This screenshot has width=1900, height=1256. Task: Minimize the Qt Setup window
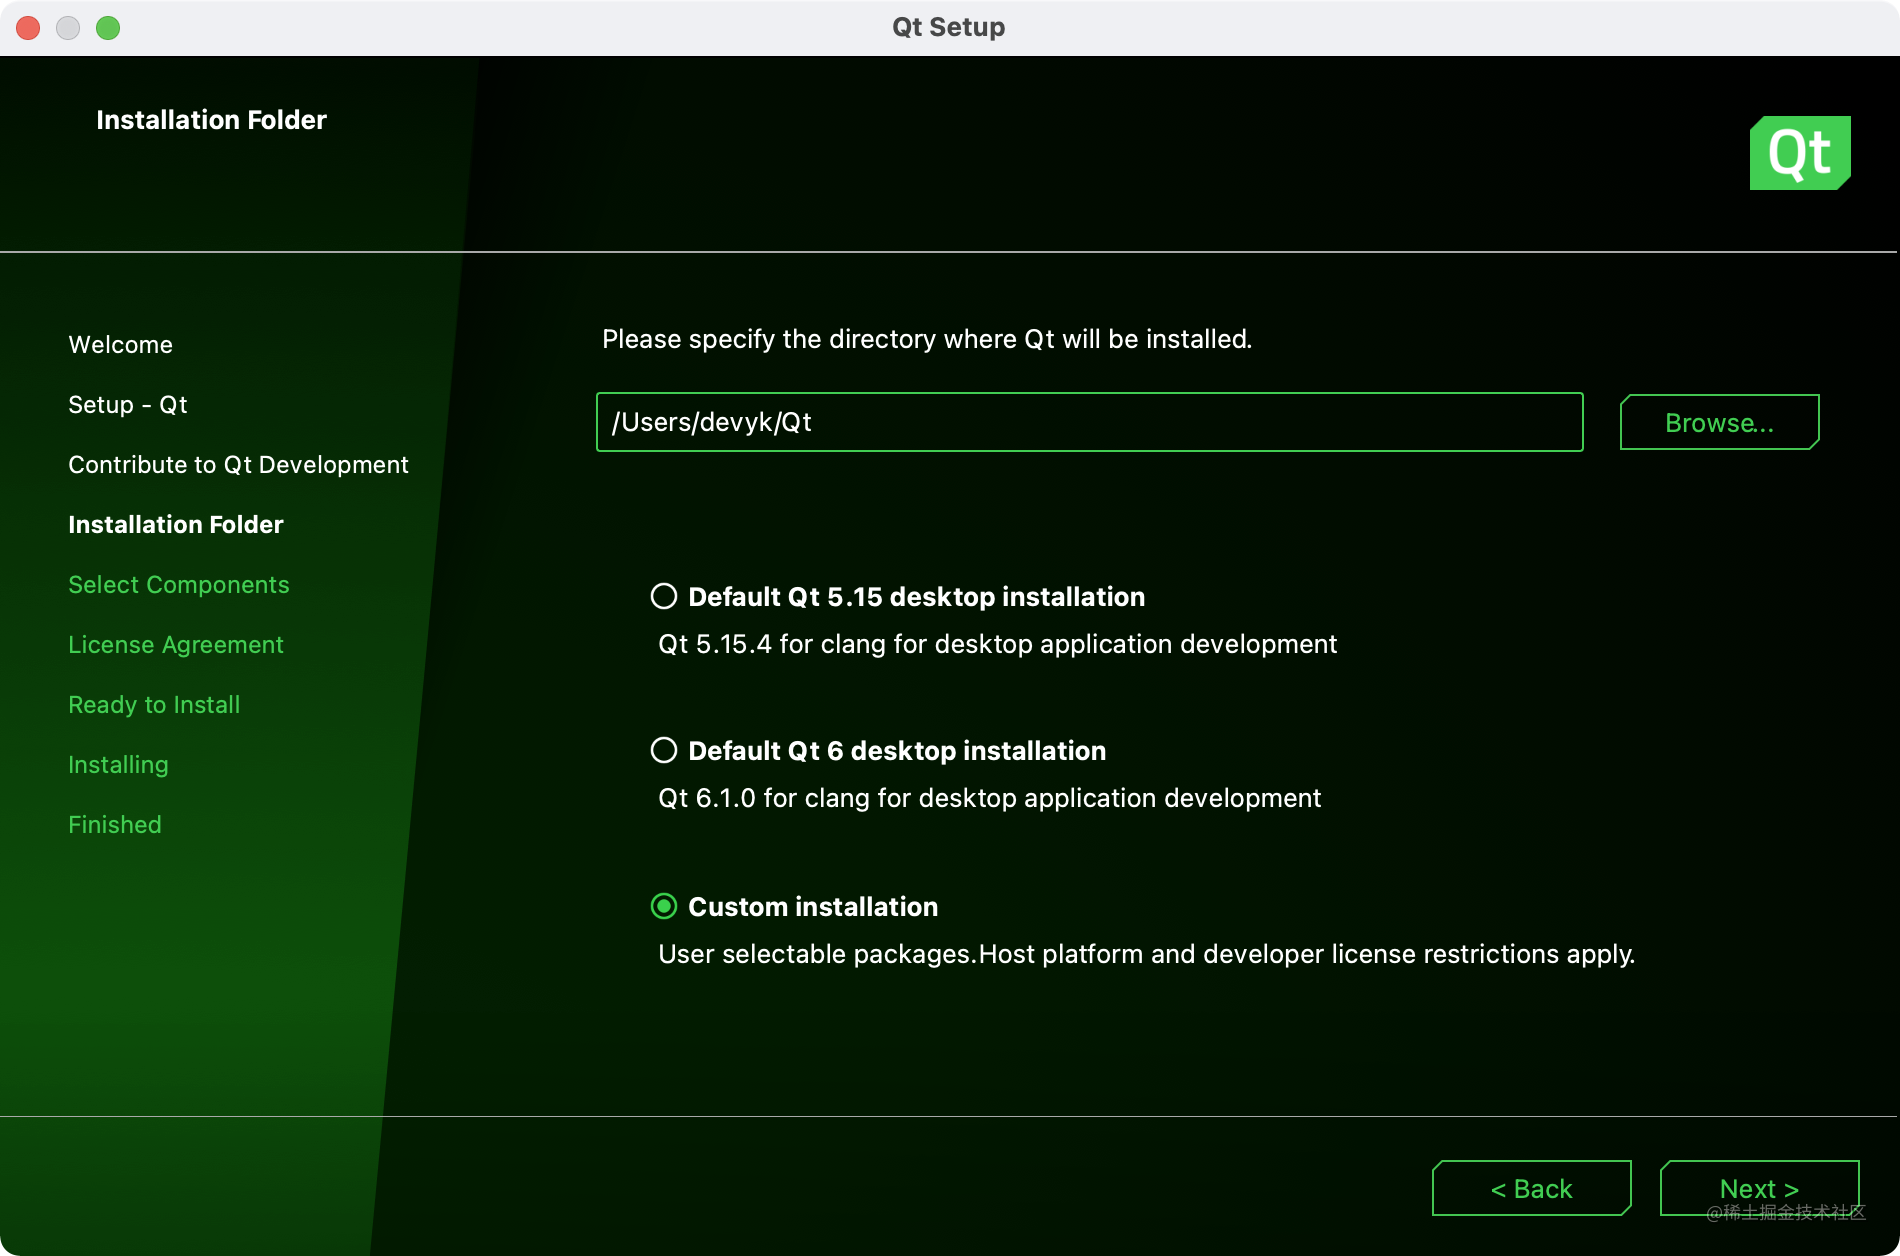coord(68,28)
